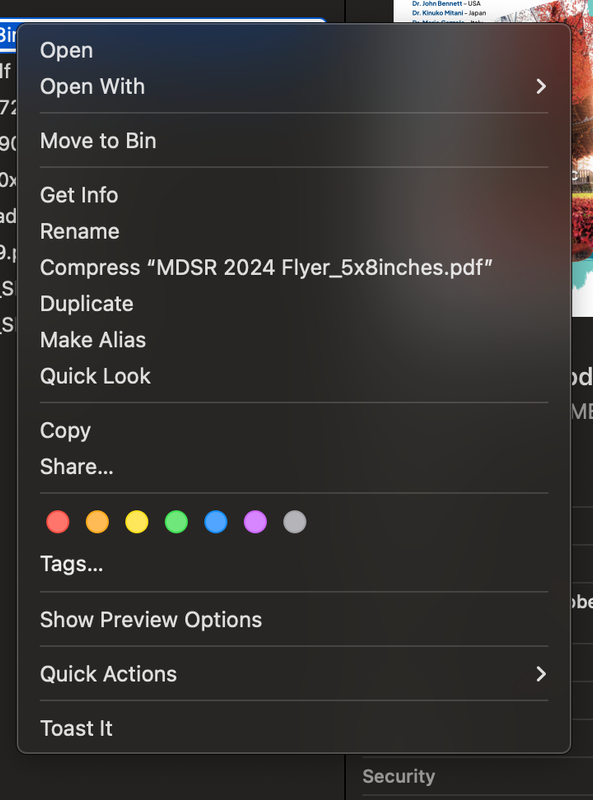This screenshot has height=800, width=593.
Task: Tag the PDF with the green label
Action: pos(176,521)
